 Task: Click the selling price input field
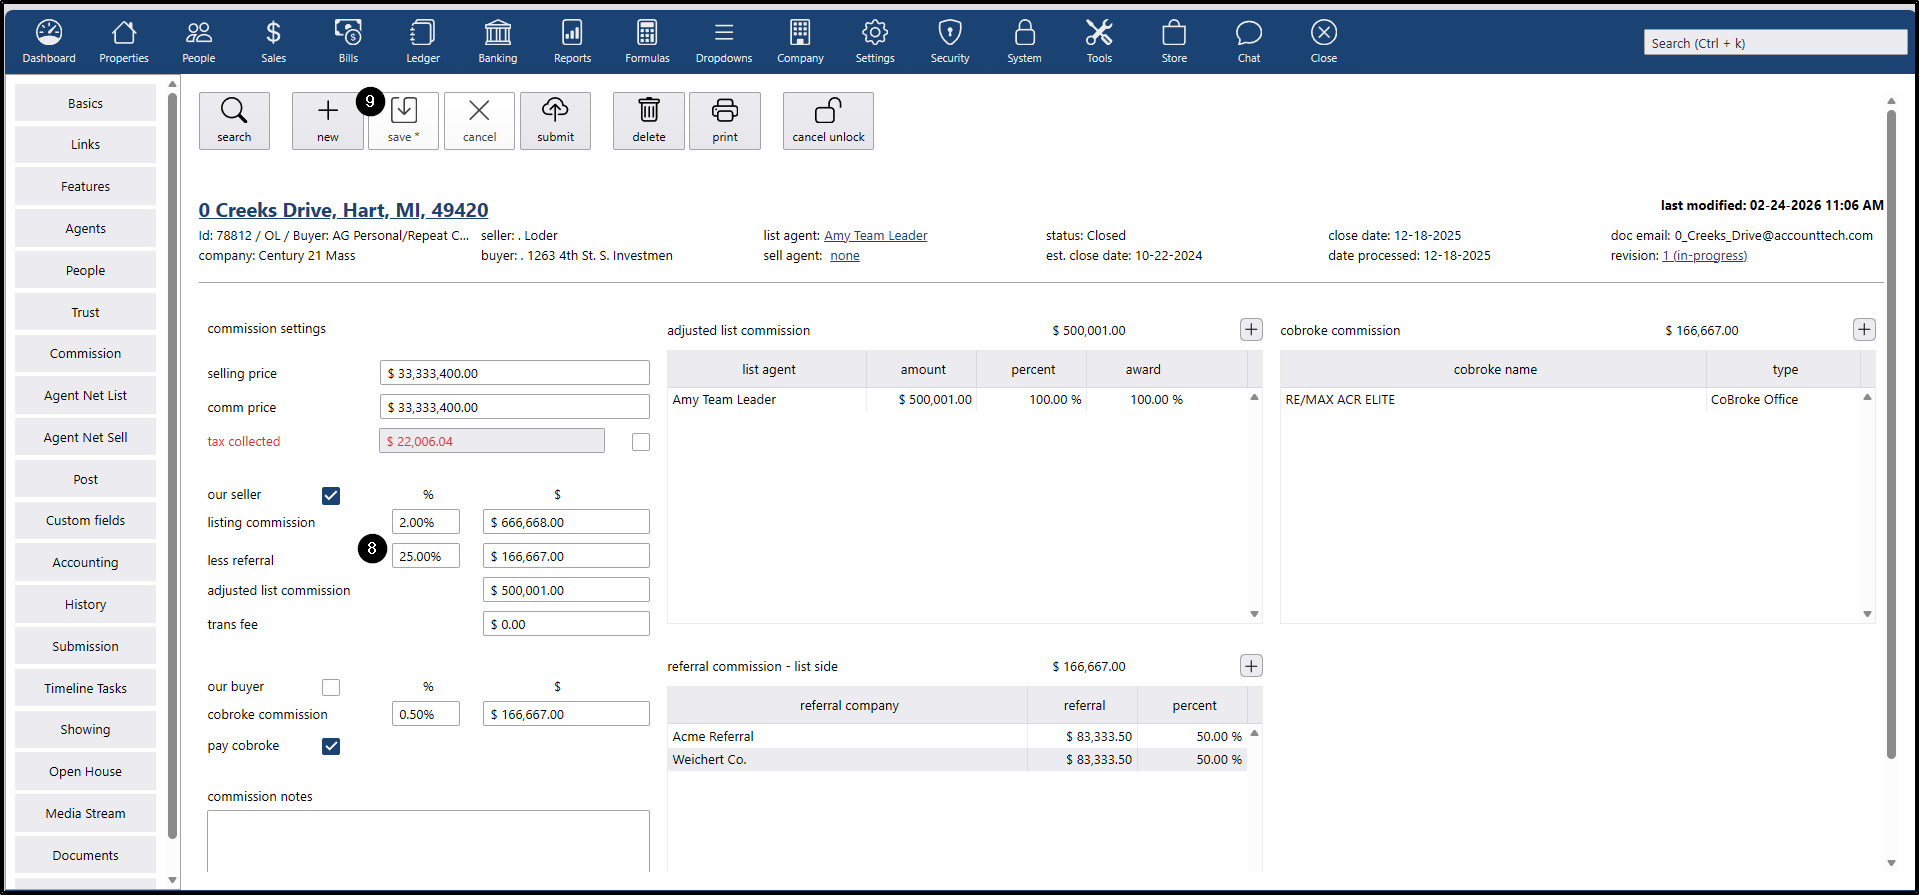click(514, 373)
